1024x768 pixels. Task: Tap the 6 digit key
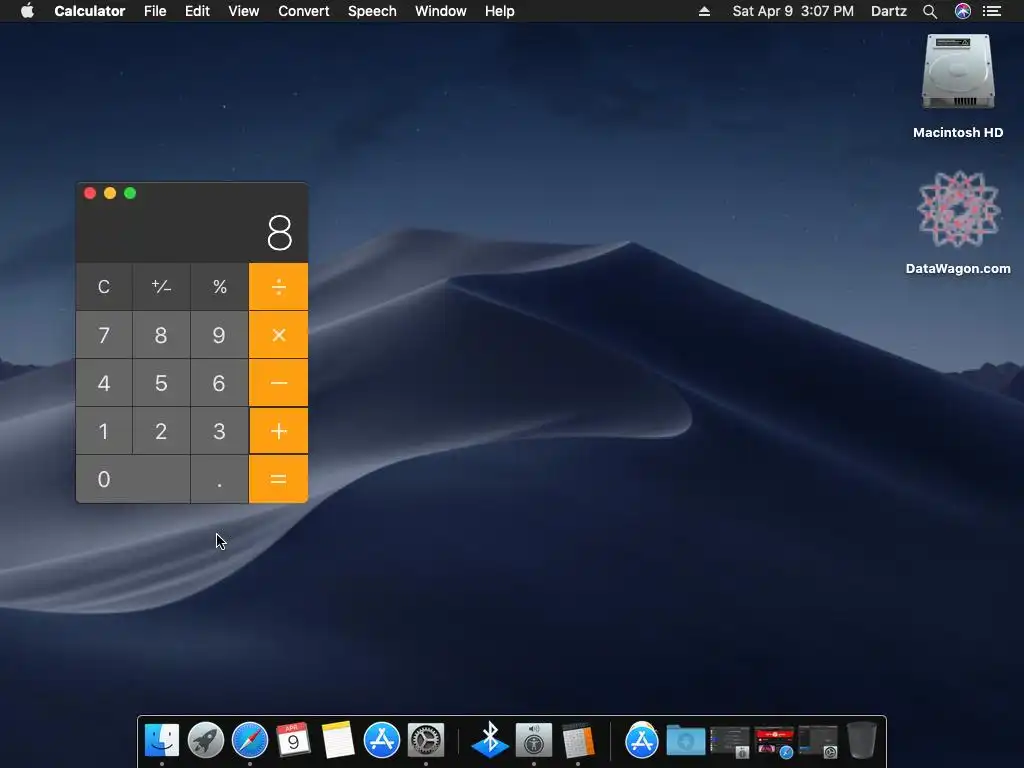219,383
